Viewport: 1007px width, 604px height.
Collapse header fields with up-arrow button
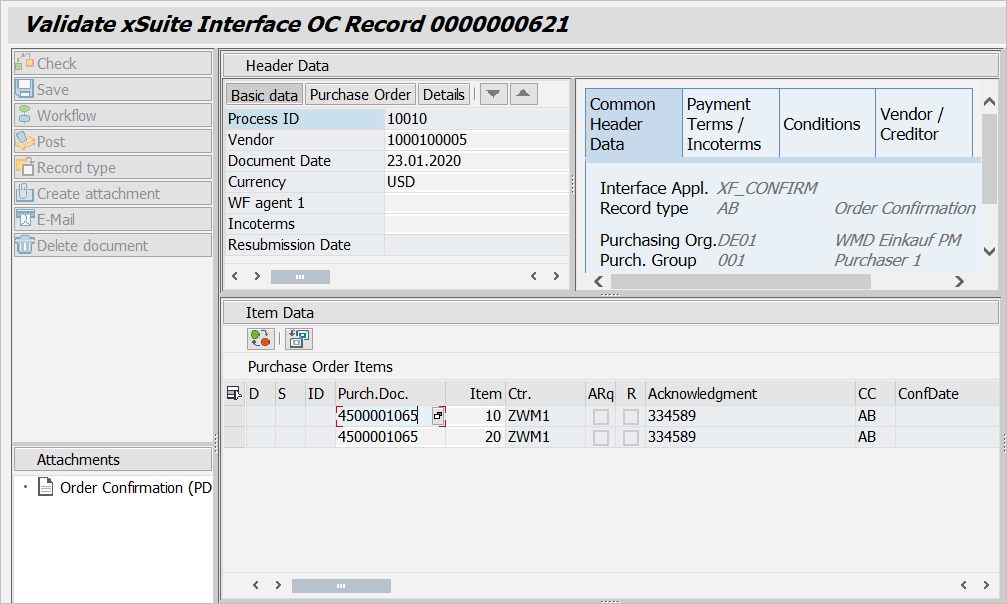pos(524,94)
